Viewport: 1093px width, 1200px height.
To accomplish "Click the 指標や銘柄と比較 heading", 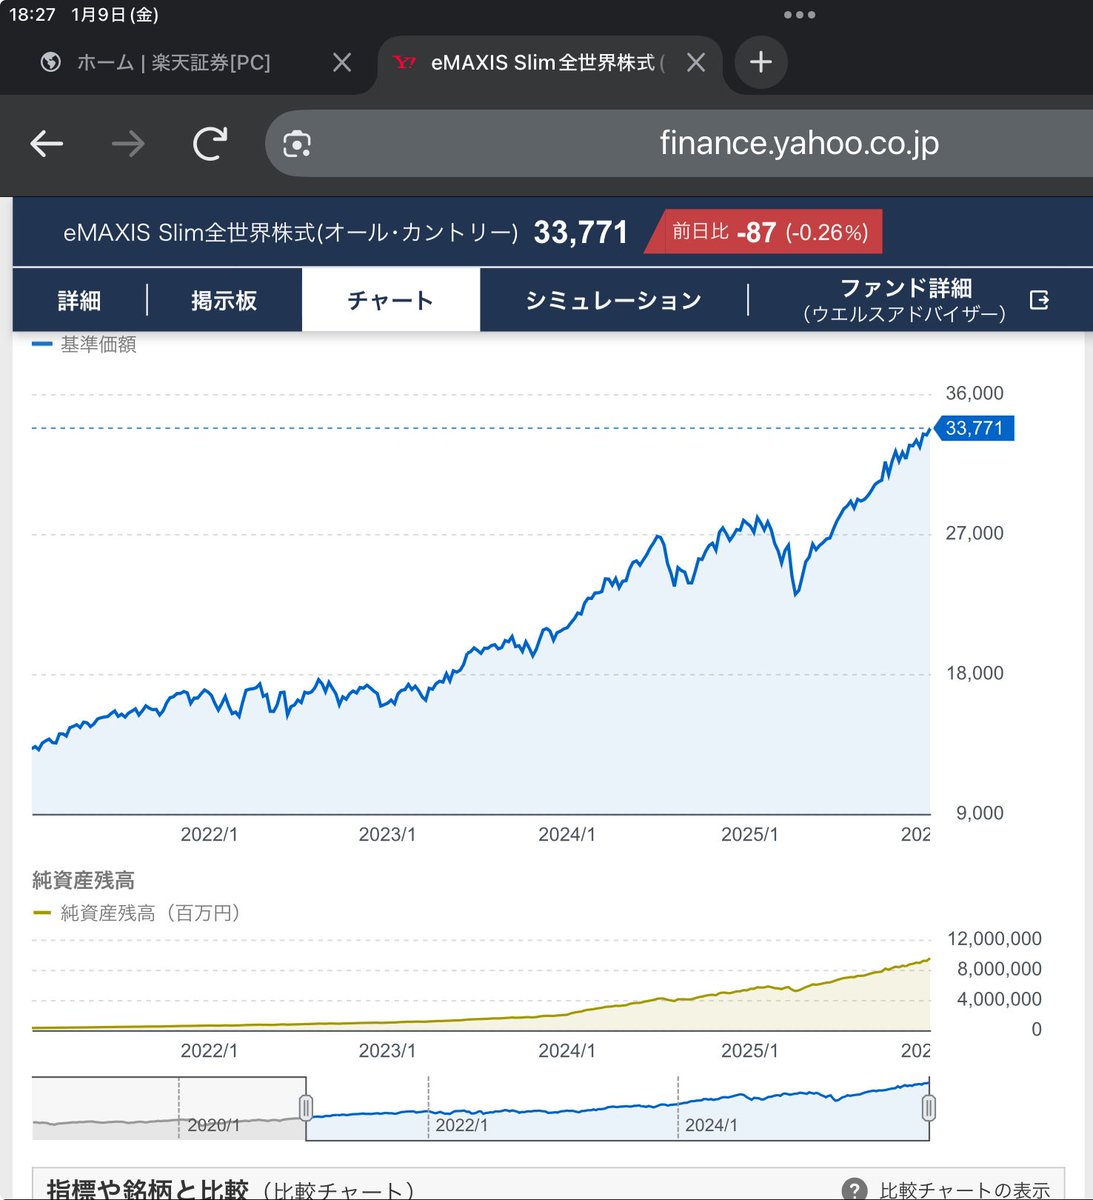I will 147,1190.
